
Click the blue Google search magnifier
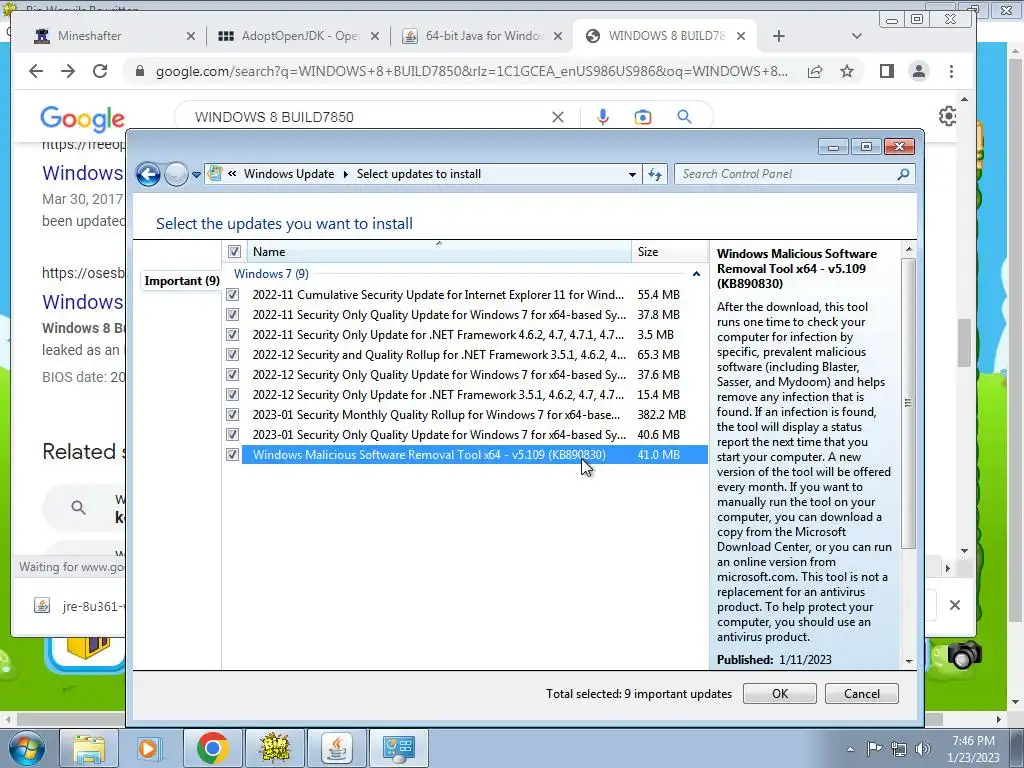tap(684, 117)
